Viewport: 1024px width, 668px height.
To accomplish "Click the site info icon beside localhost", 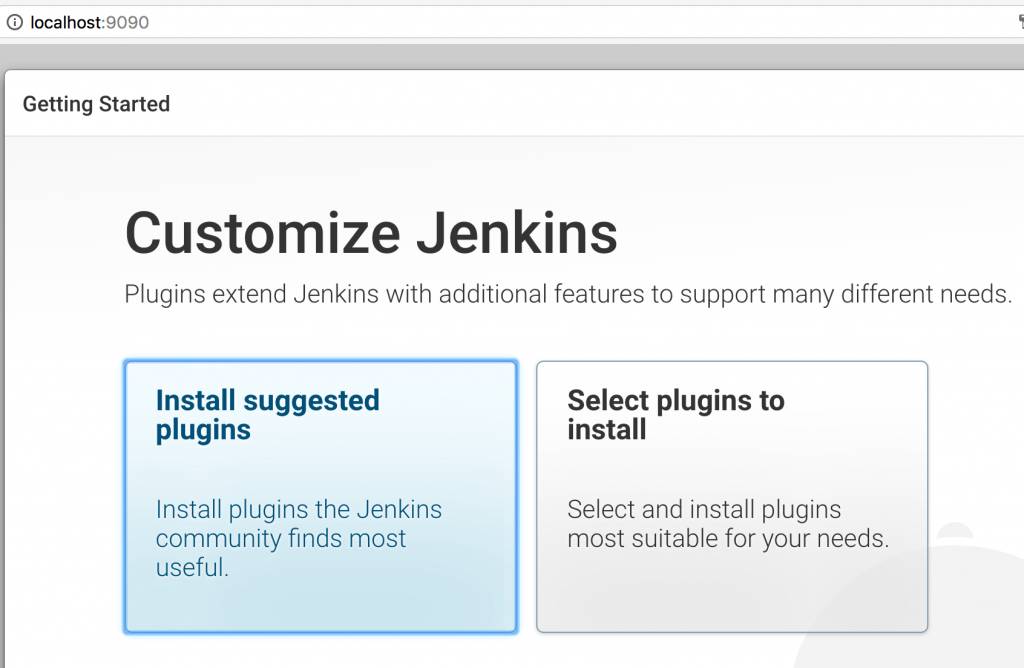I will (x=14, y=22).
